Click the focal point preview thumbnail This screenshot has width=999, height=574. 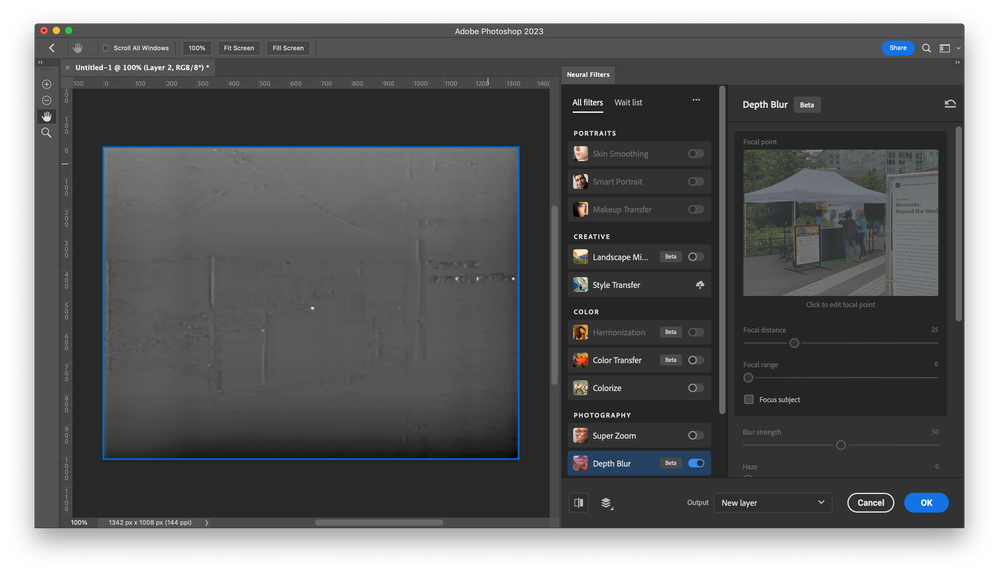click(840, 223)
